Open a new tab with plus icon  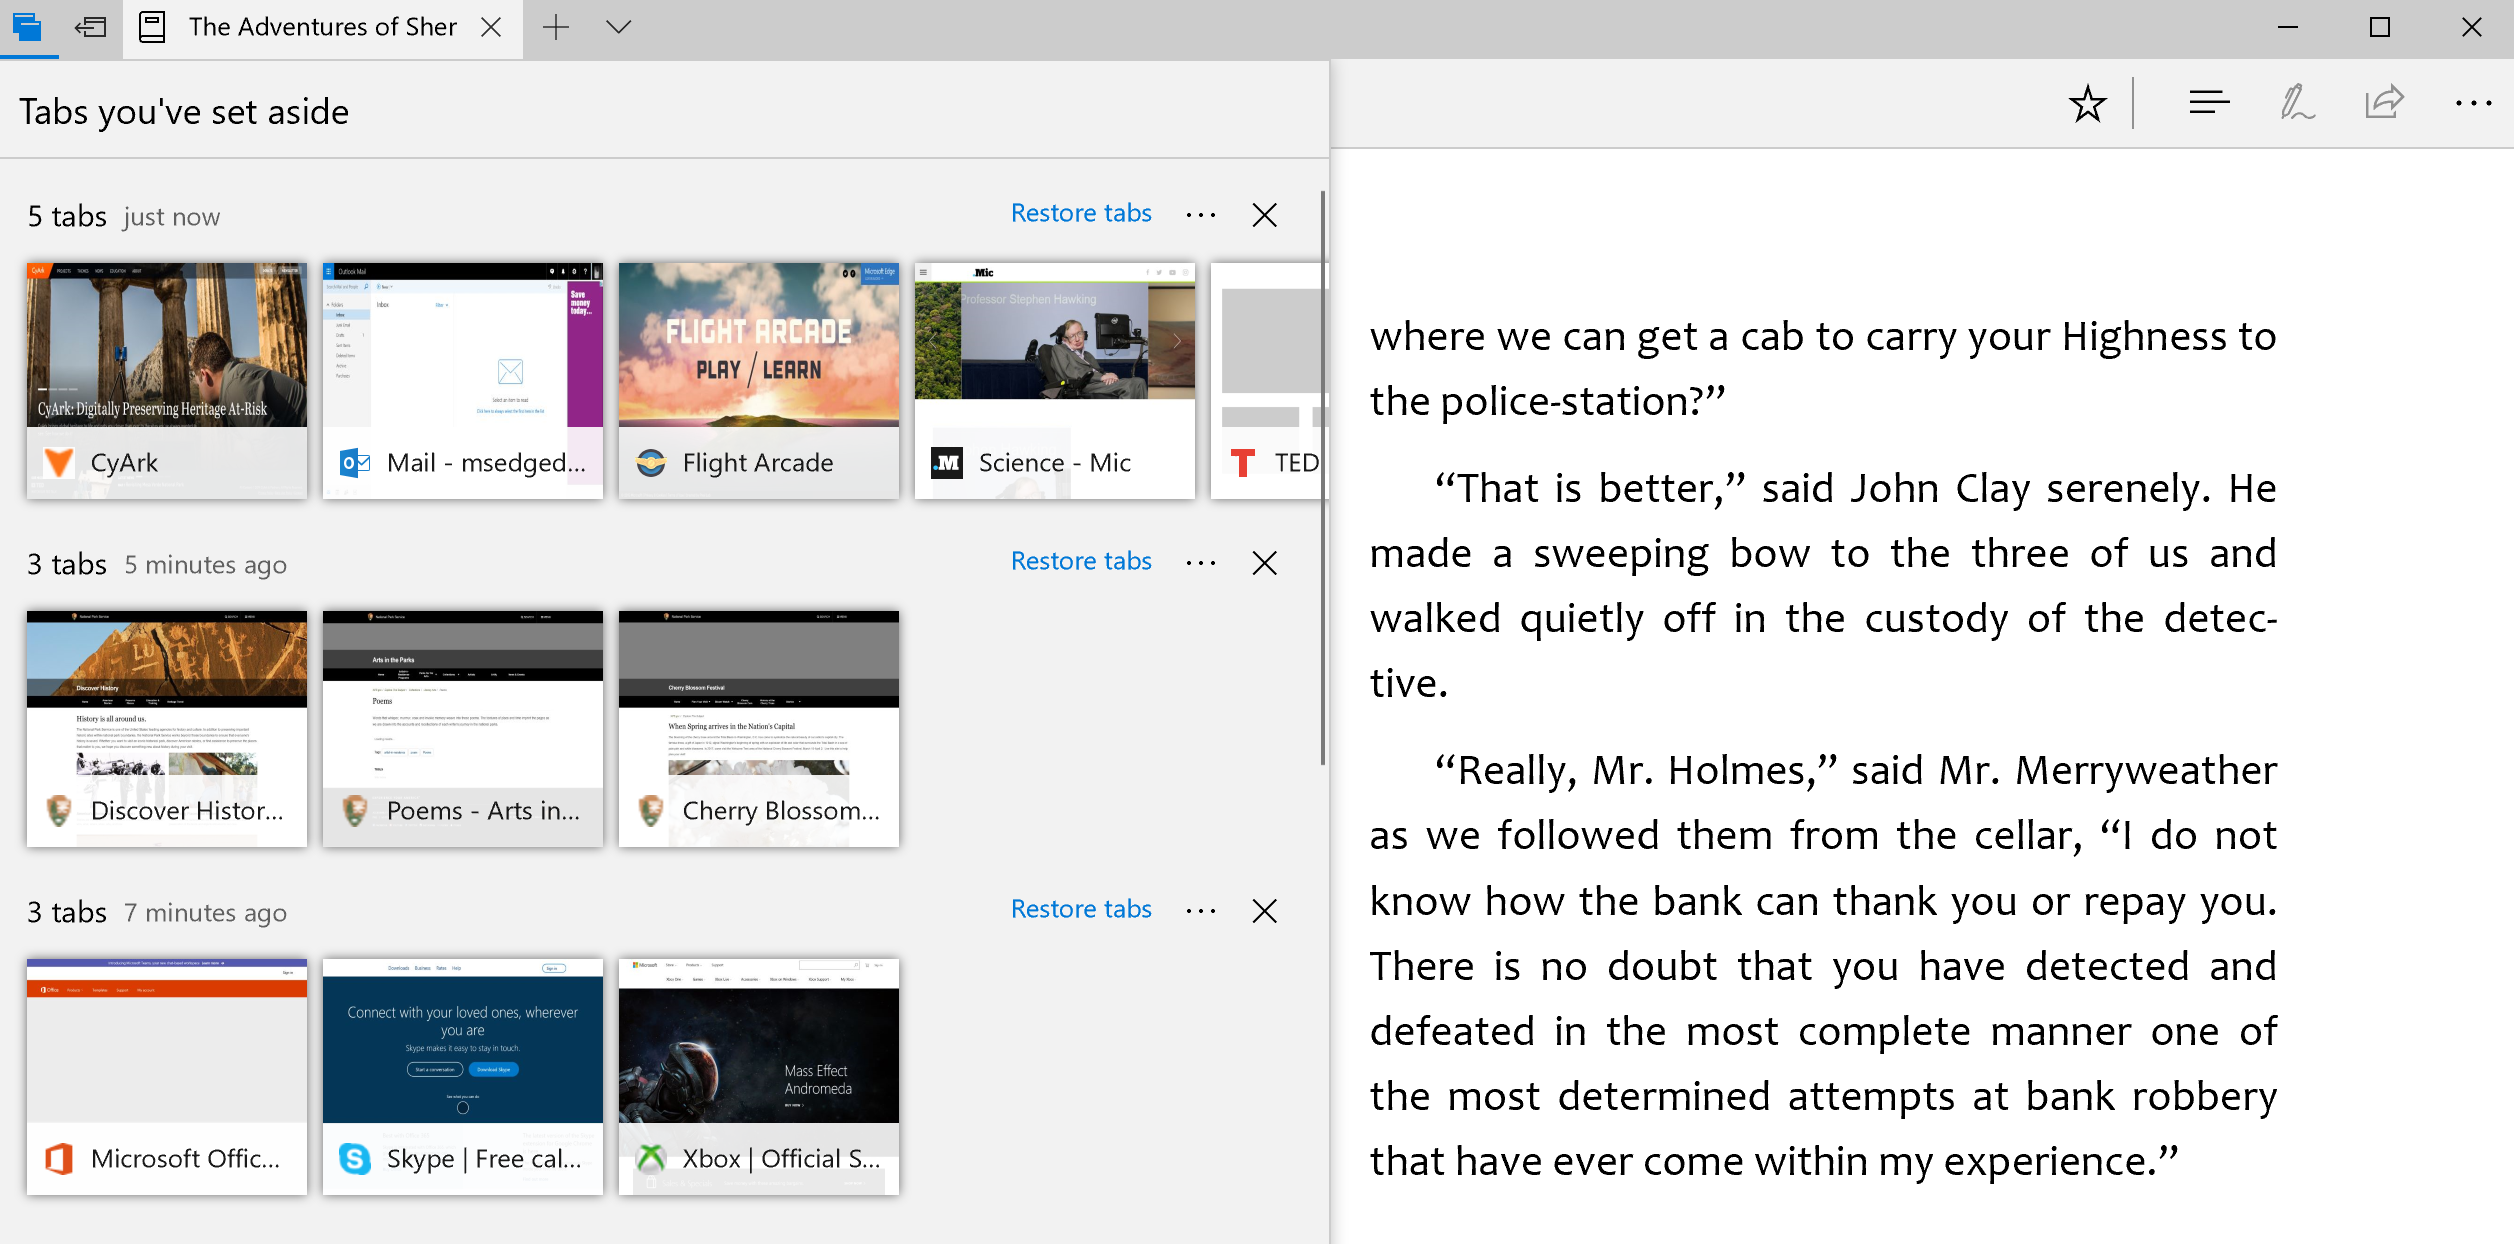[556, 27]
